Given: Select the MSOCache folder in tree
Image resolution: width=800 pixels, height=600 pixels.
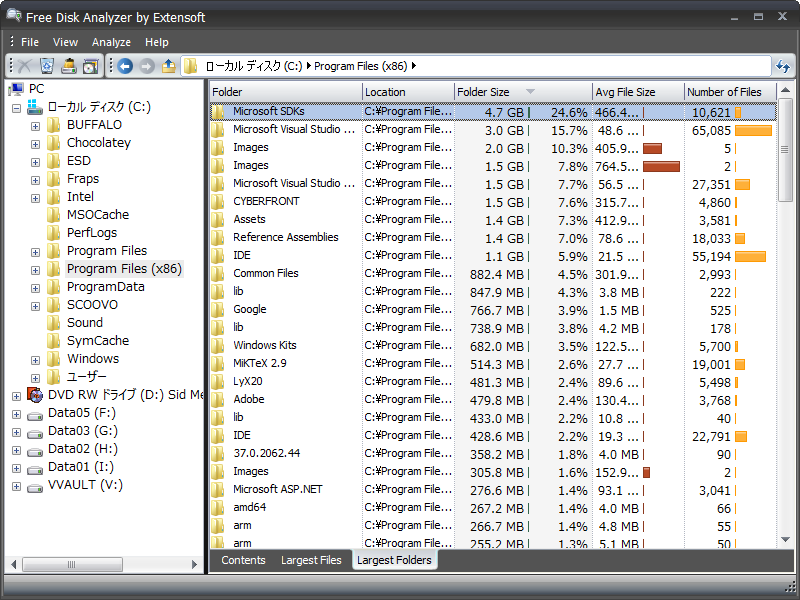Looking at the screenshot, I should 98,215.
